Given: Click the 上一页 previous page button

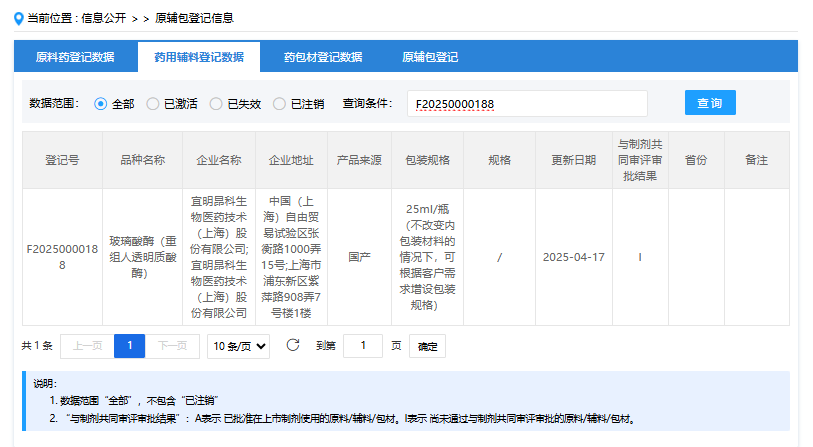Looking at the screenshot, I should pos(87,346).
